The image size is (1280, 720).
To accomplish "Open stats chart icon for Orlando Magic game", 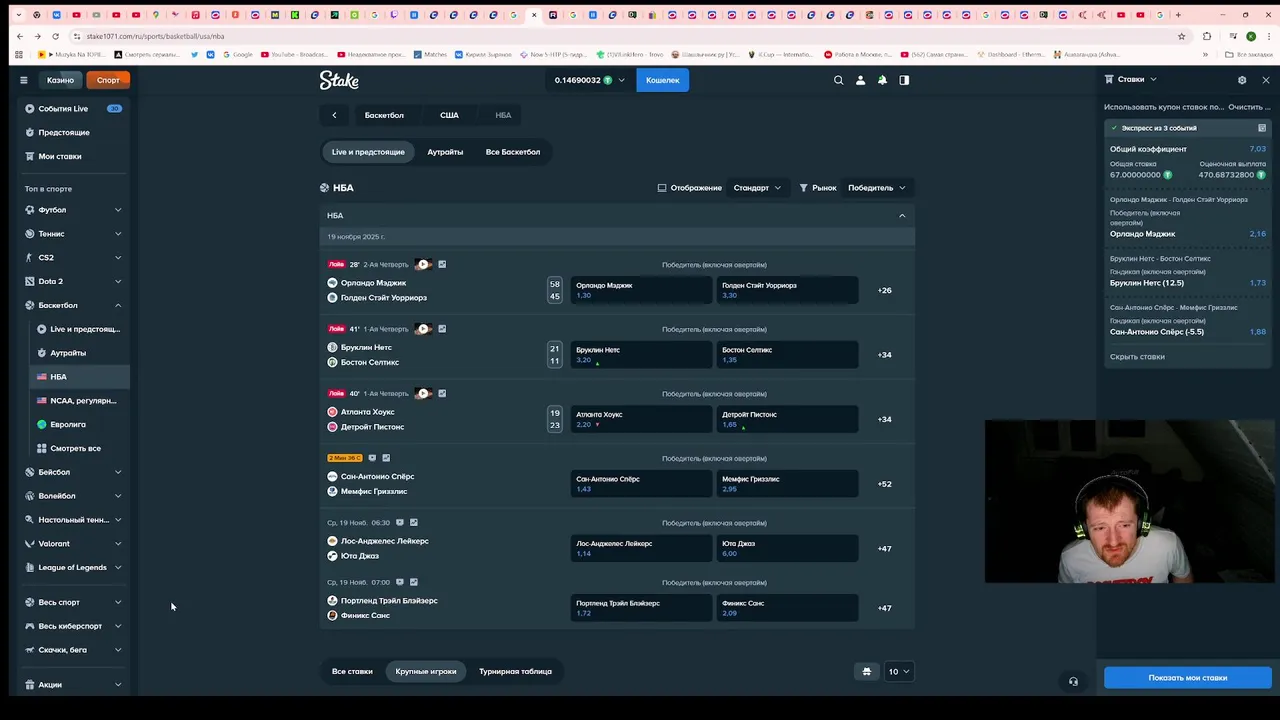I will [x=442, y=264].
